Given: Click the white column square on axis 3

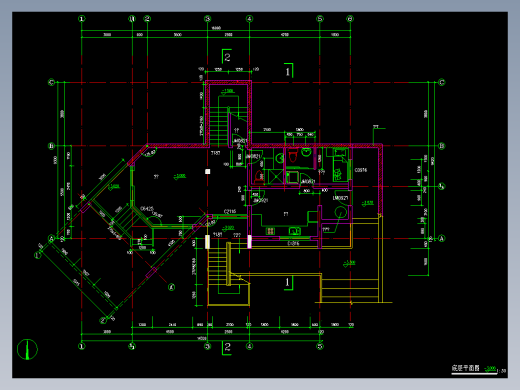Looking at the screenshot, I should [207, 171].
